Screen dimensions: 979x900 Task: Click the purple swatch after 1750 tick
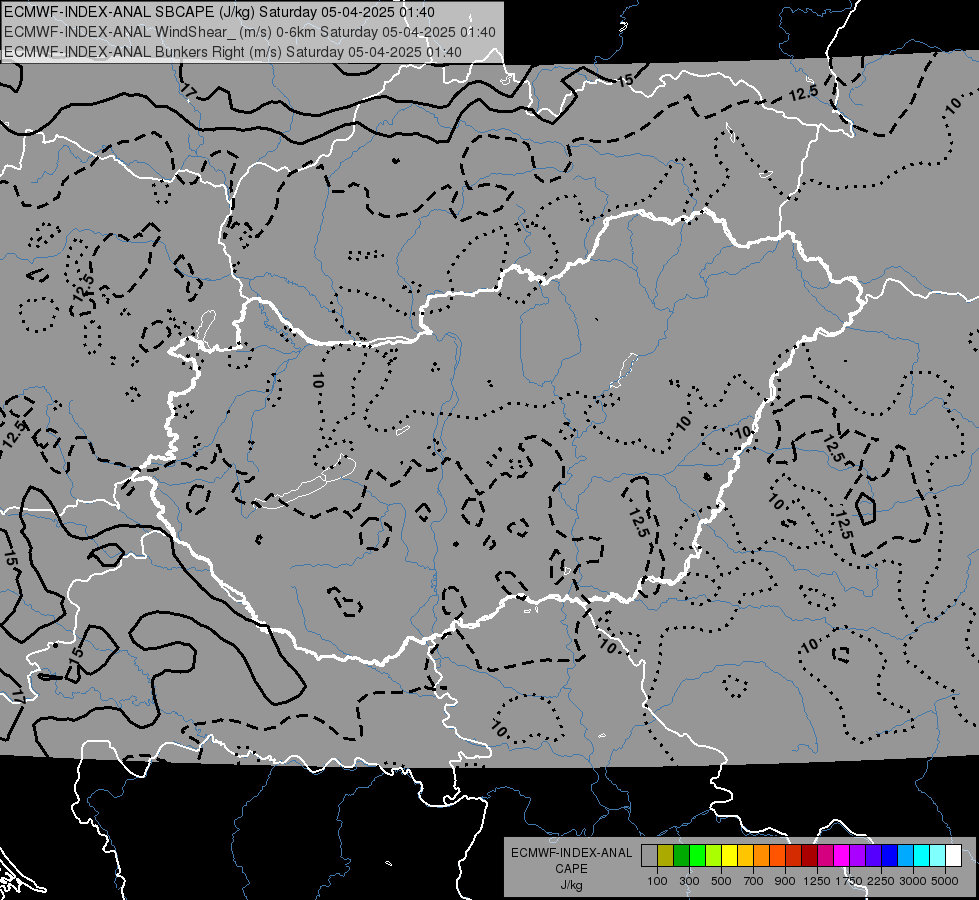tap(857, 856)
